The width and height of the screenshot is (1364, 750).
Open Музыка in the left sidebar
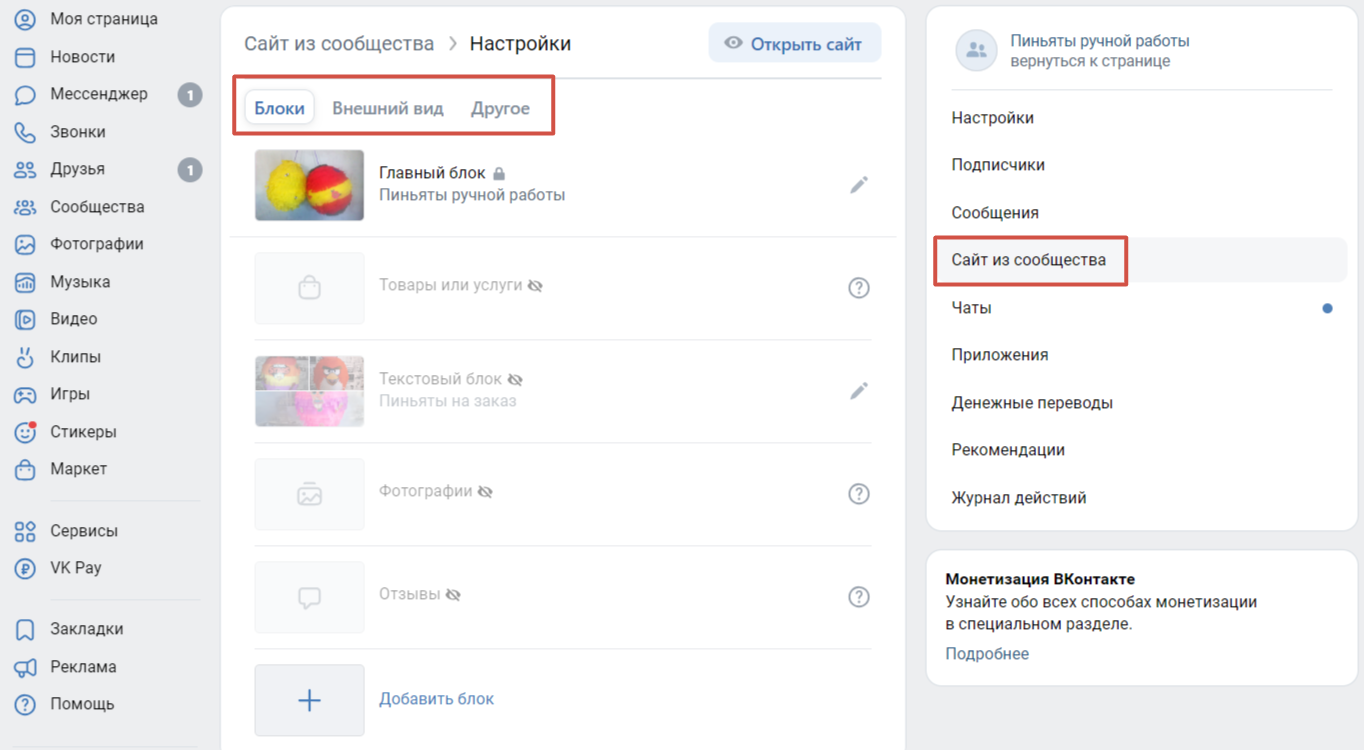[x=80, y=282]
